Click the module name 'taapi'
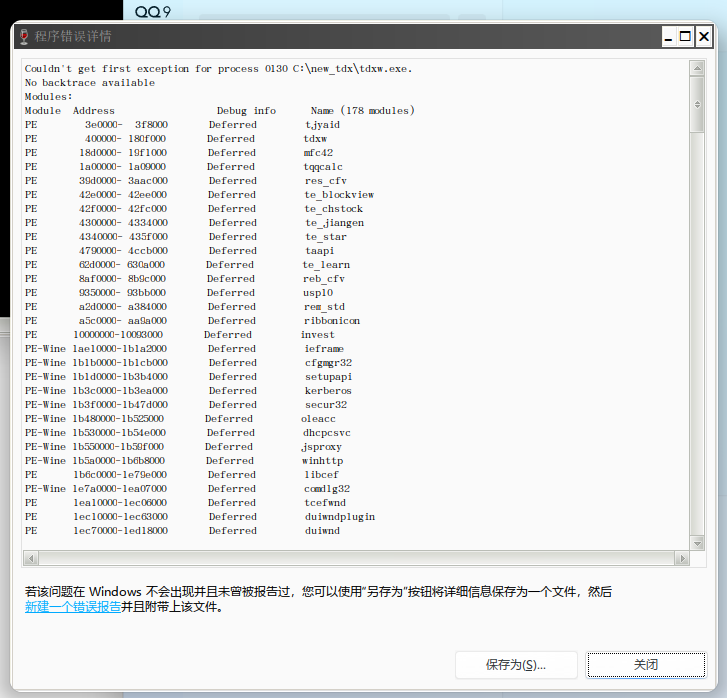This screenshot has height=698, width=727. point(319,250)
